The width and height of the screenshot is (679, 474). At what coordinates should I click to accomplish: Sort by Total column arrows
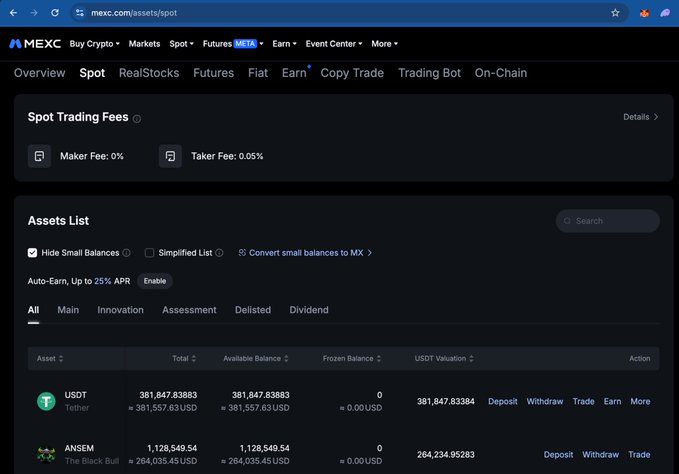pyautogui.click(x=194, y=358)
